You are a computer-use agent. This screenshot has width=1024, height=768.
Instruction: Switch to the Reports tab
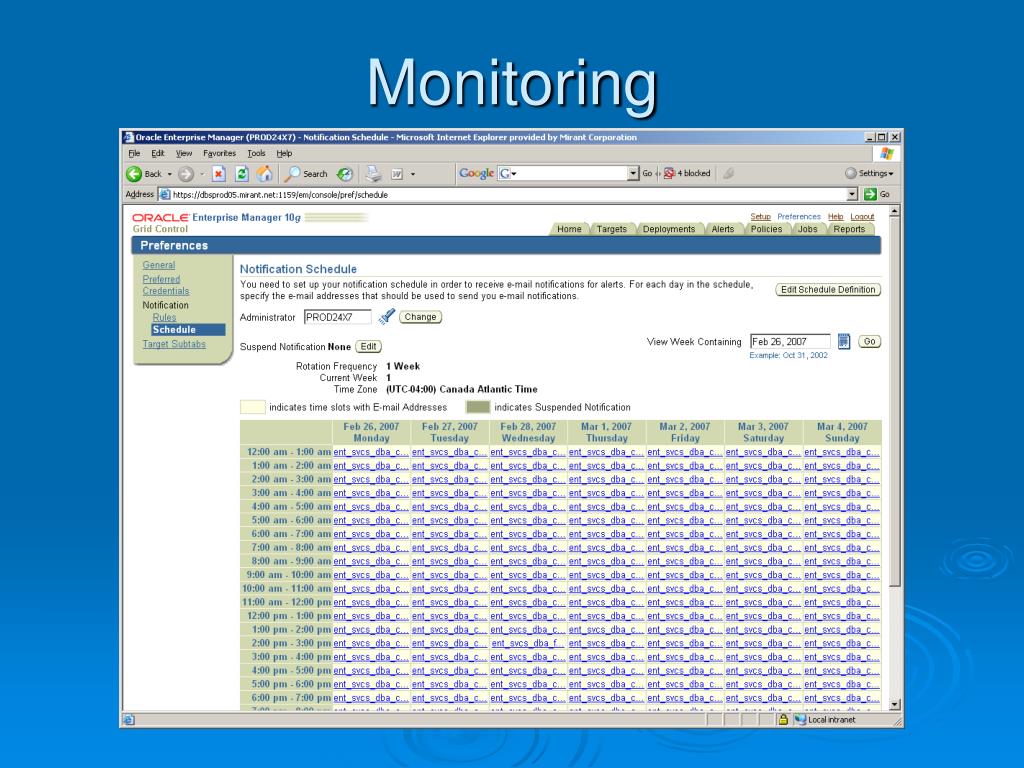pyautogui.click(x=849, y=229)
